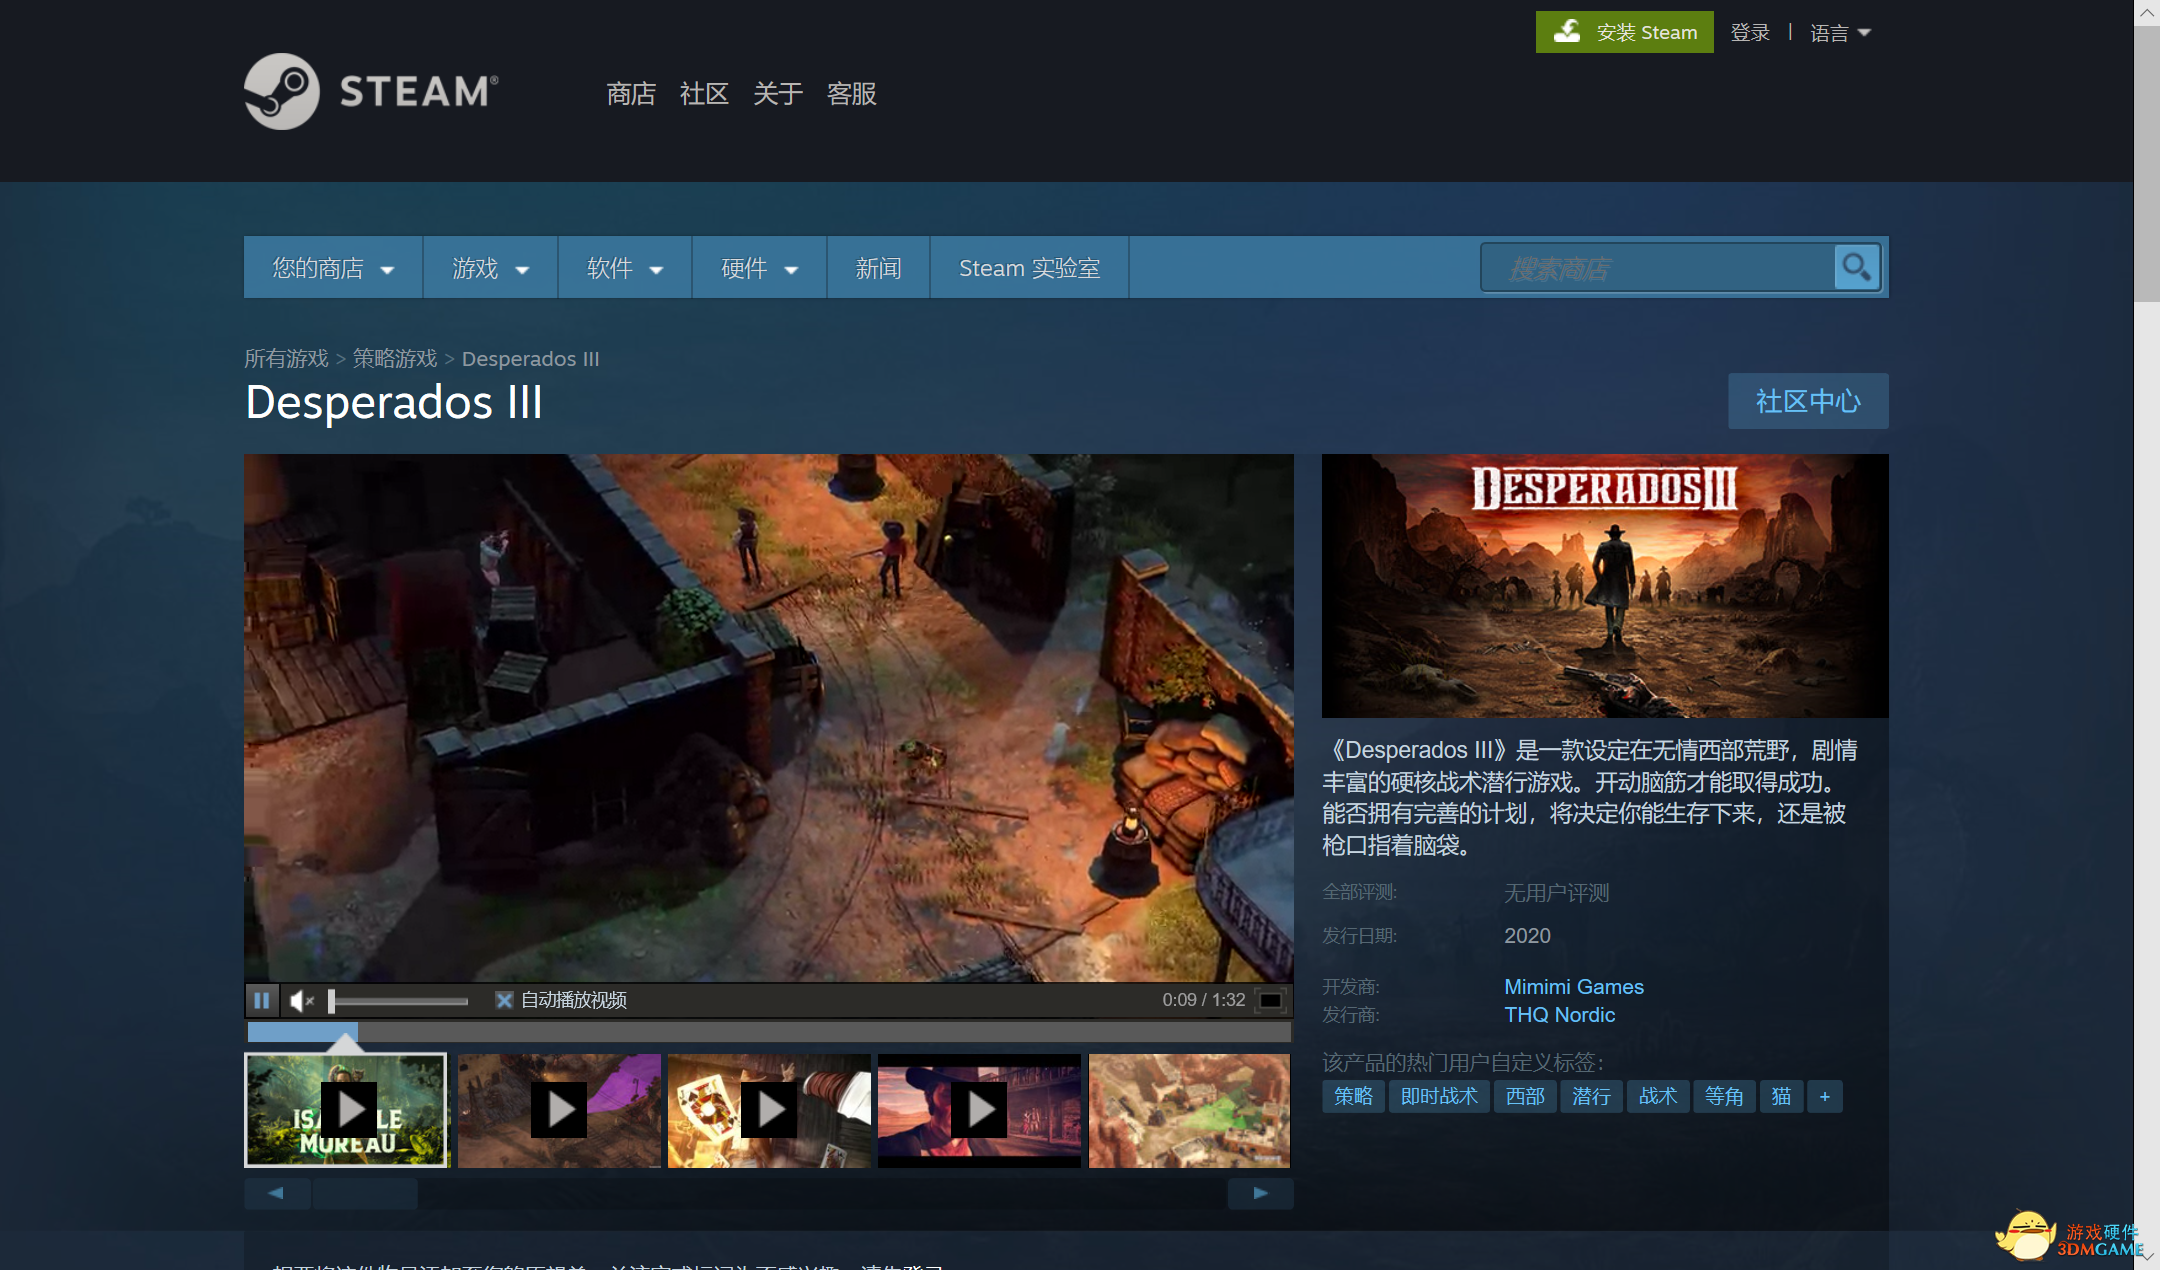Open the 新闻 tab
This screenshot has height=1270, width=2160.
tap(878, 268)
